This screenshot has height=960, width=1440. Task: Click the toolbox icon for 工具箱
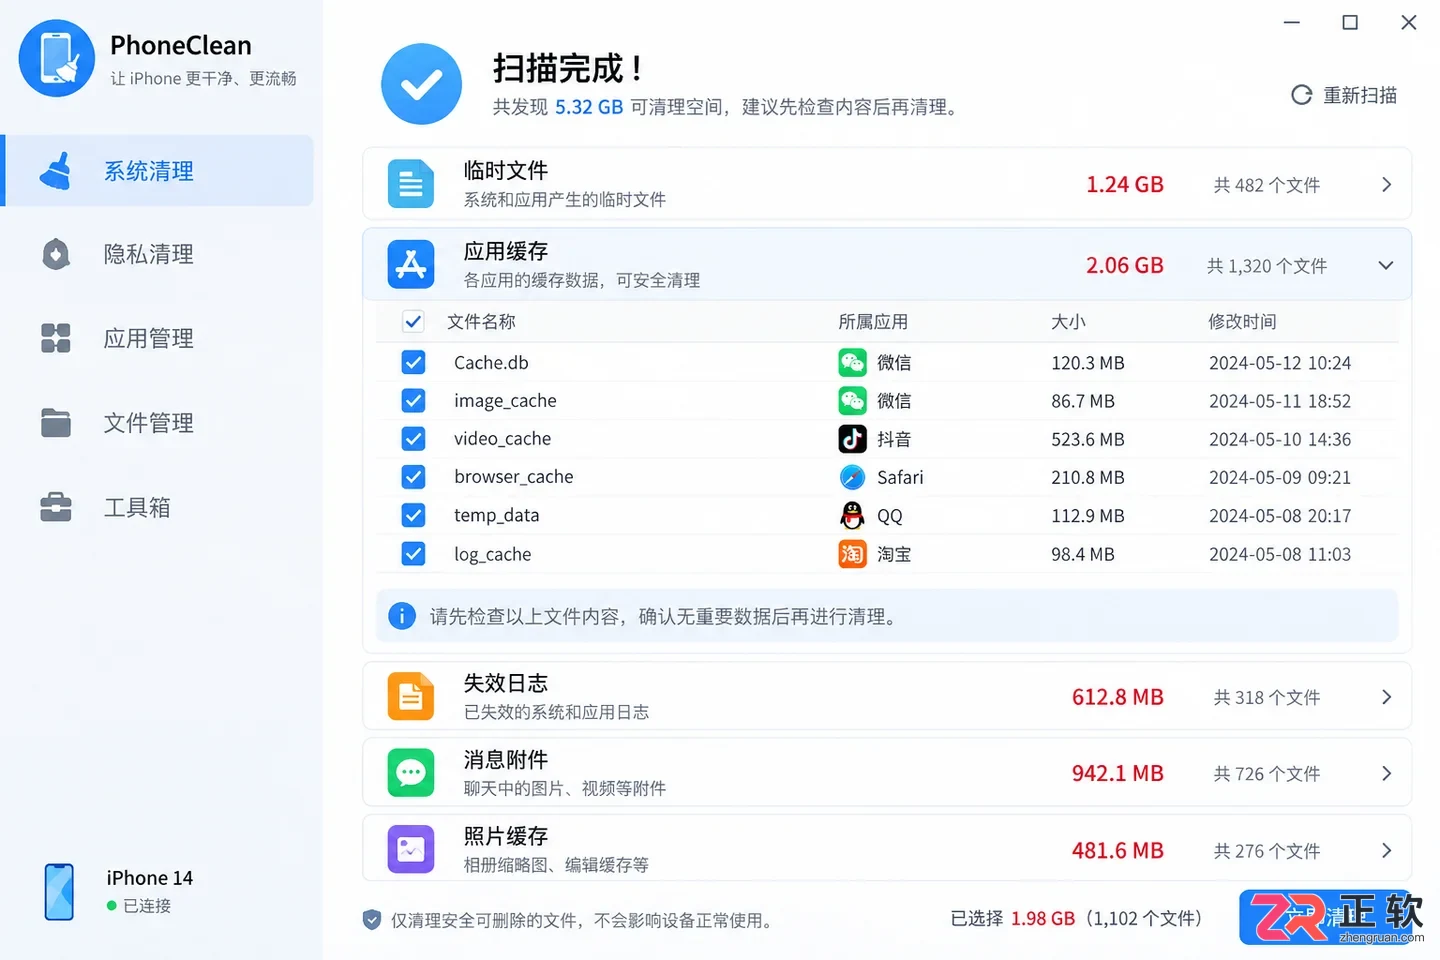click(x=56, y=507)
